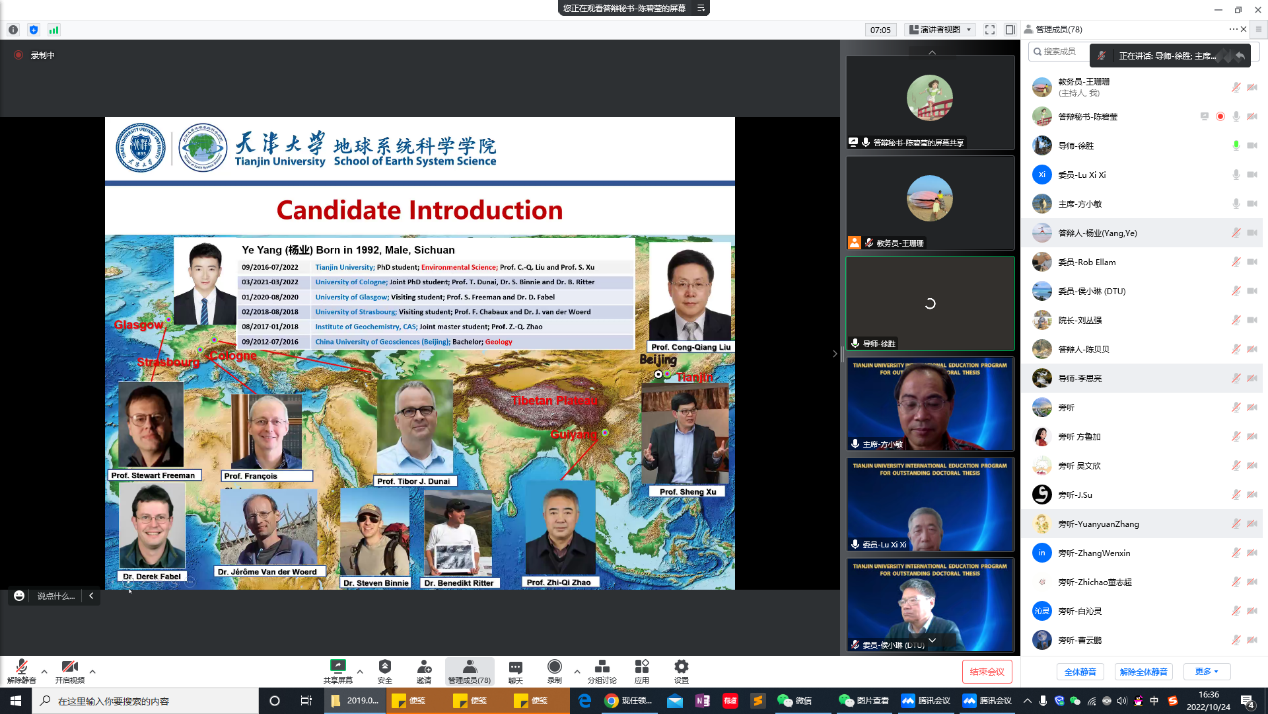
Task: Click the 全体静音 mute-all button
Action: click(1080, 672)
